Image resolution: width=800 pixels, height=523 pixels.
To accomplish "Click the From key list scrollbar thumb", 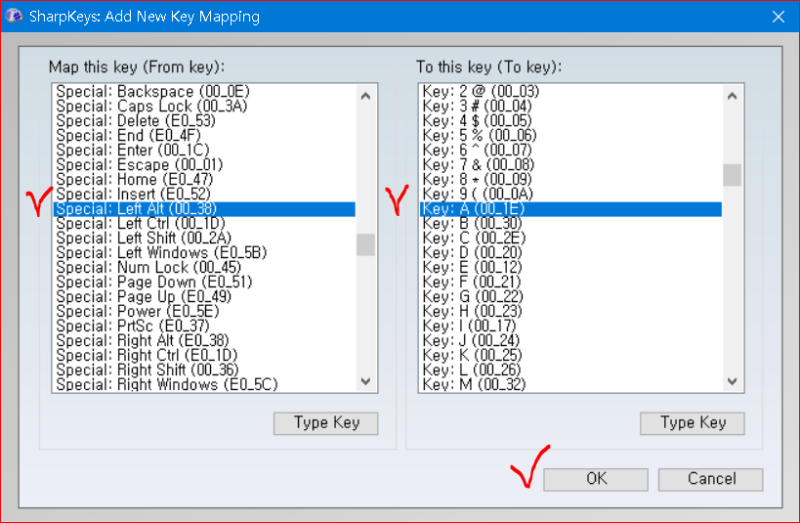I will (365, 245).
